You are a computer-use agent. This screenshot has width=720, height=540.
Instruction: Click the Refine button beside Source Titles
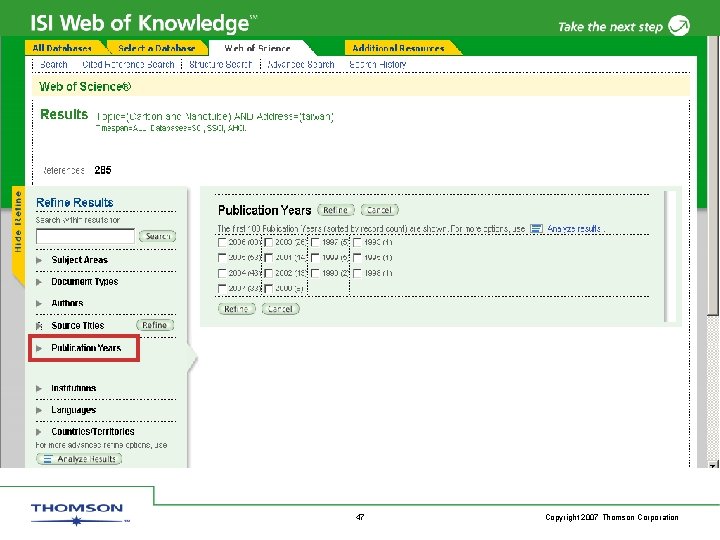tap(155, 325)
